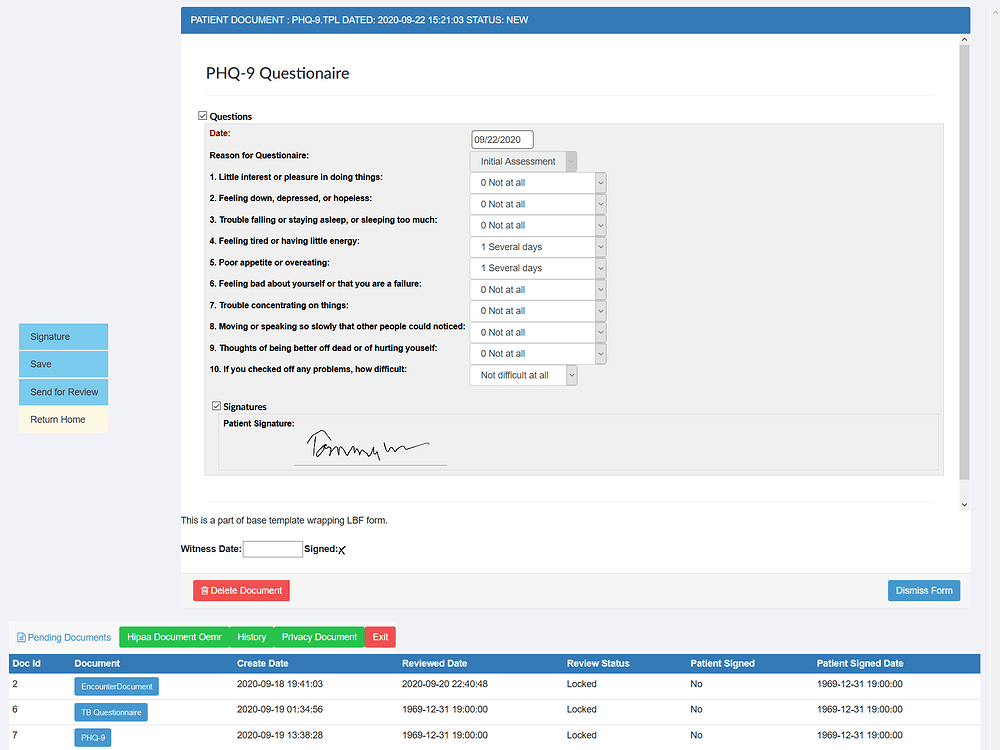
Task: Open the Privacy Document
Action: pos(319,637)
